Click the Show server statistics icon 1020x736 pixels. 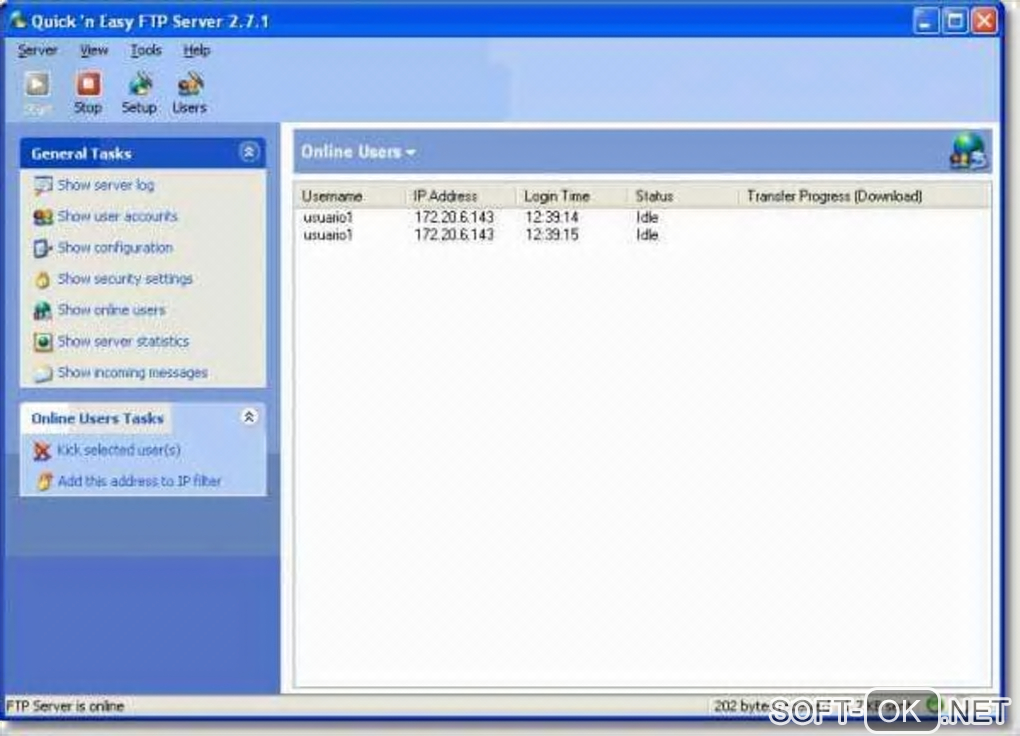tap(43, 342)
